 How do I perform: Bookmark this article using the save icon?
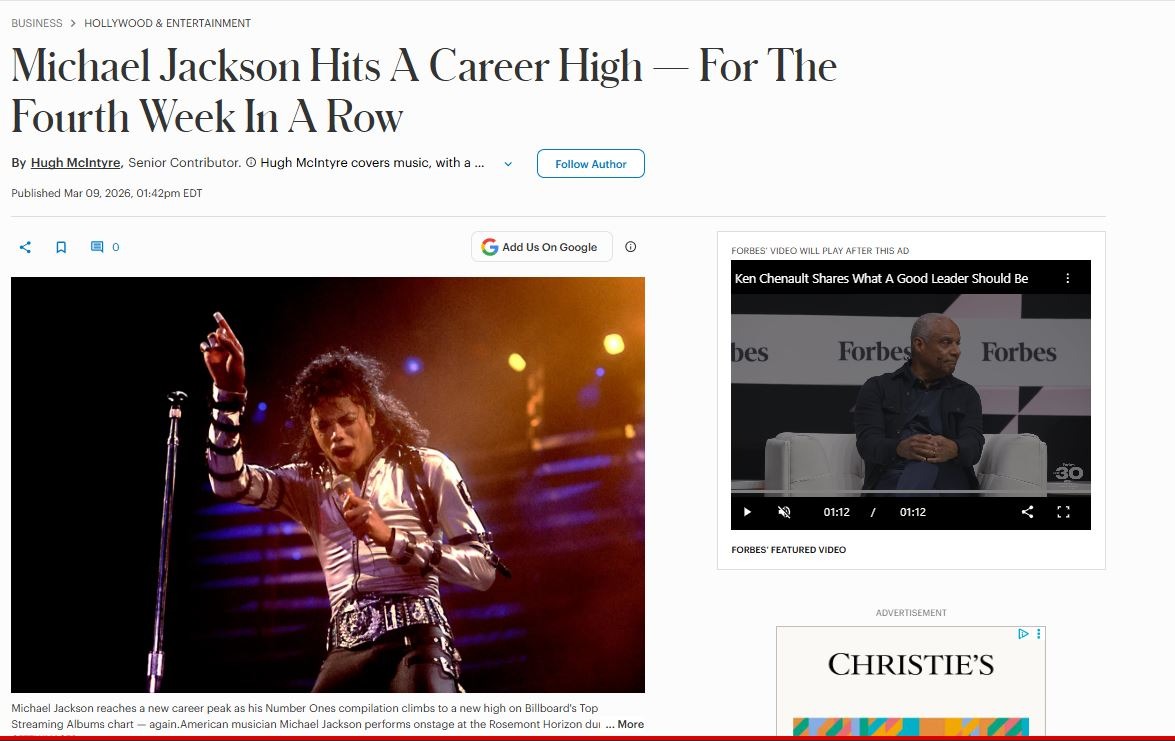(x=61, y=247)
